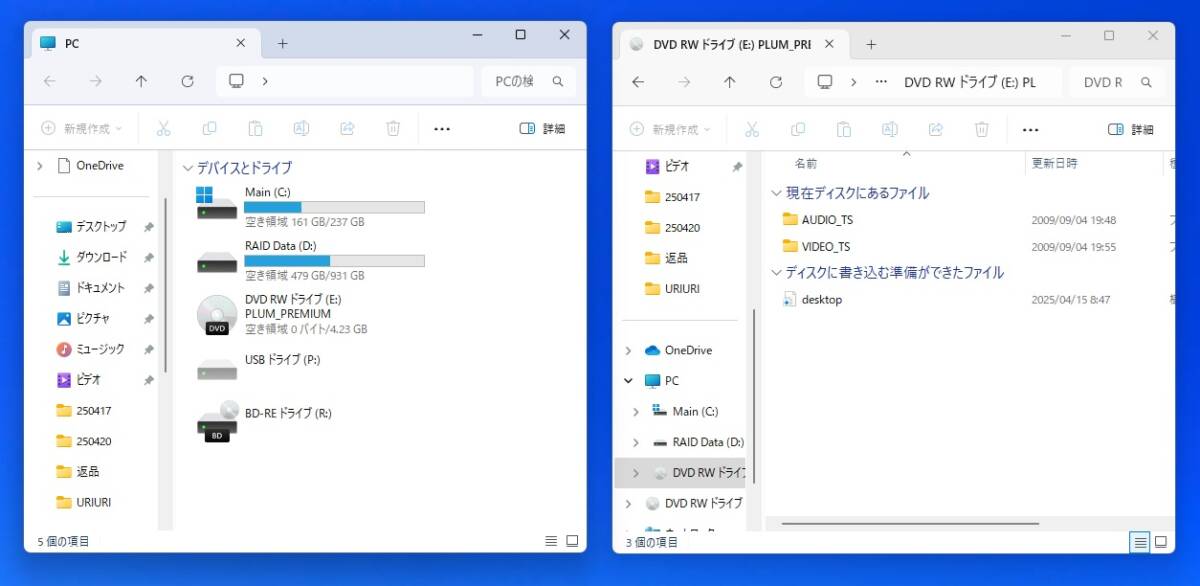Switch DVD RW window to large icons view
Image resolution: width=1200 pixels, height=586 pixels.
click(x=1161, y=542)
